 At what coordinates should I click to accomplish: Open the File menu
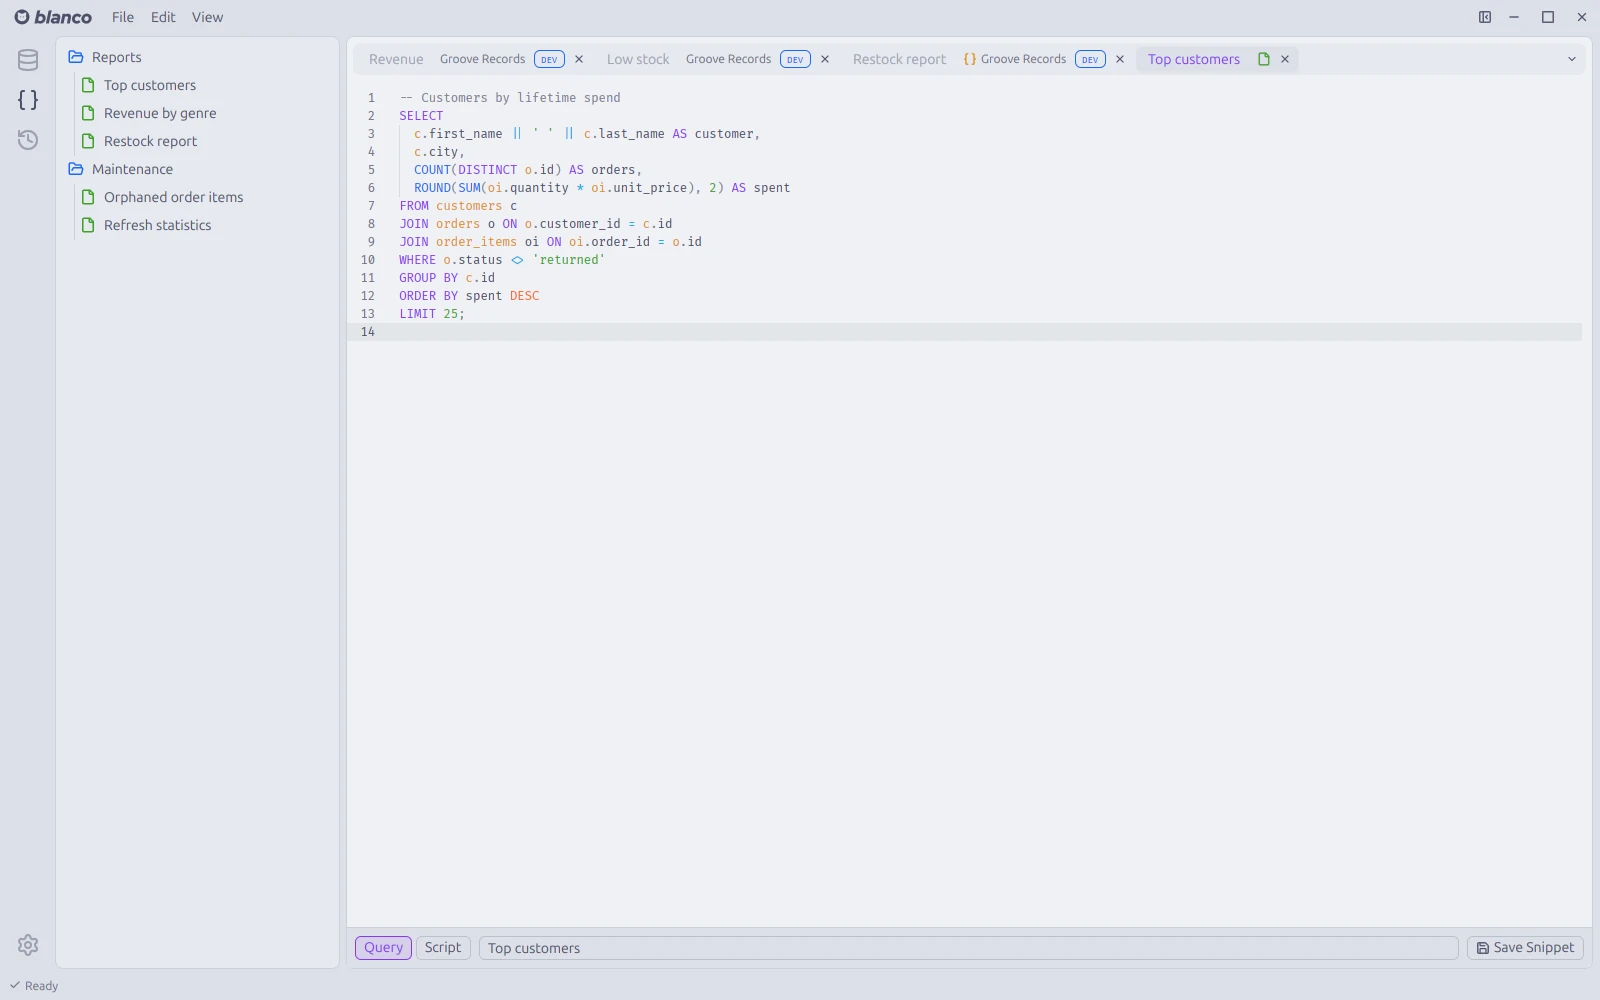pyautogui.click(x=123, y=17)
